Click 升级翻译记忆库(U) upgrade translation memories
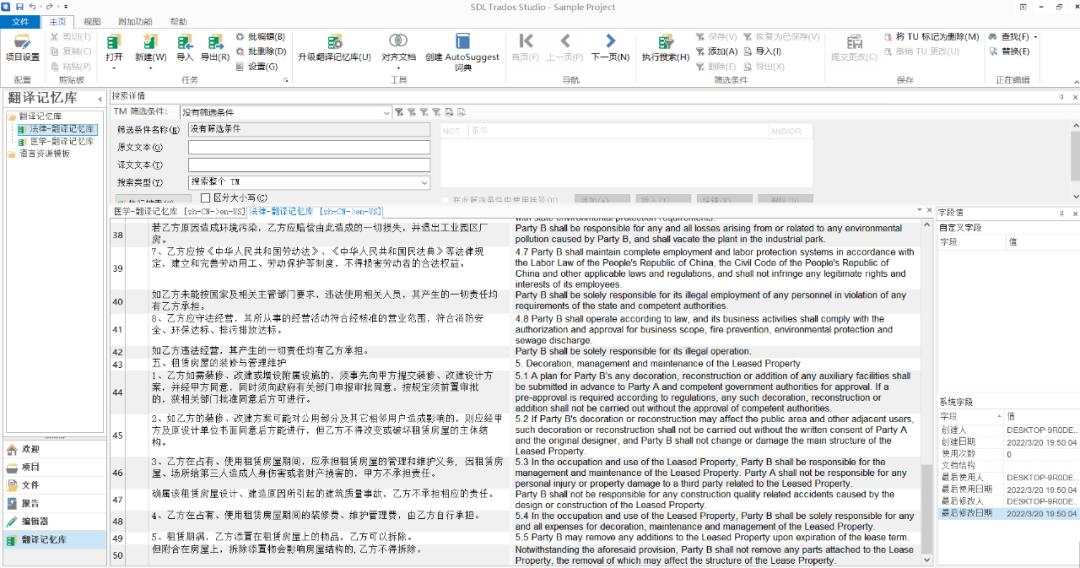 tap(334, 48)
